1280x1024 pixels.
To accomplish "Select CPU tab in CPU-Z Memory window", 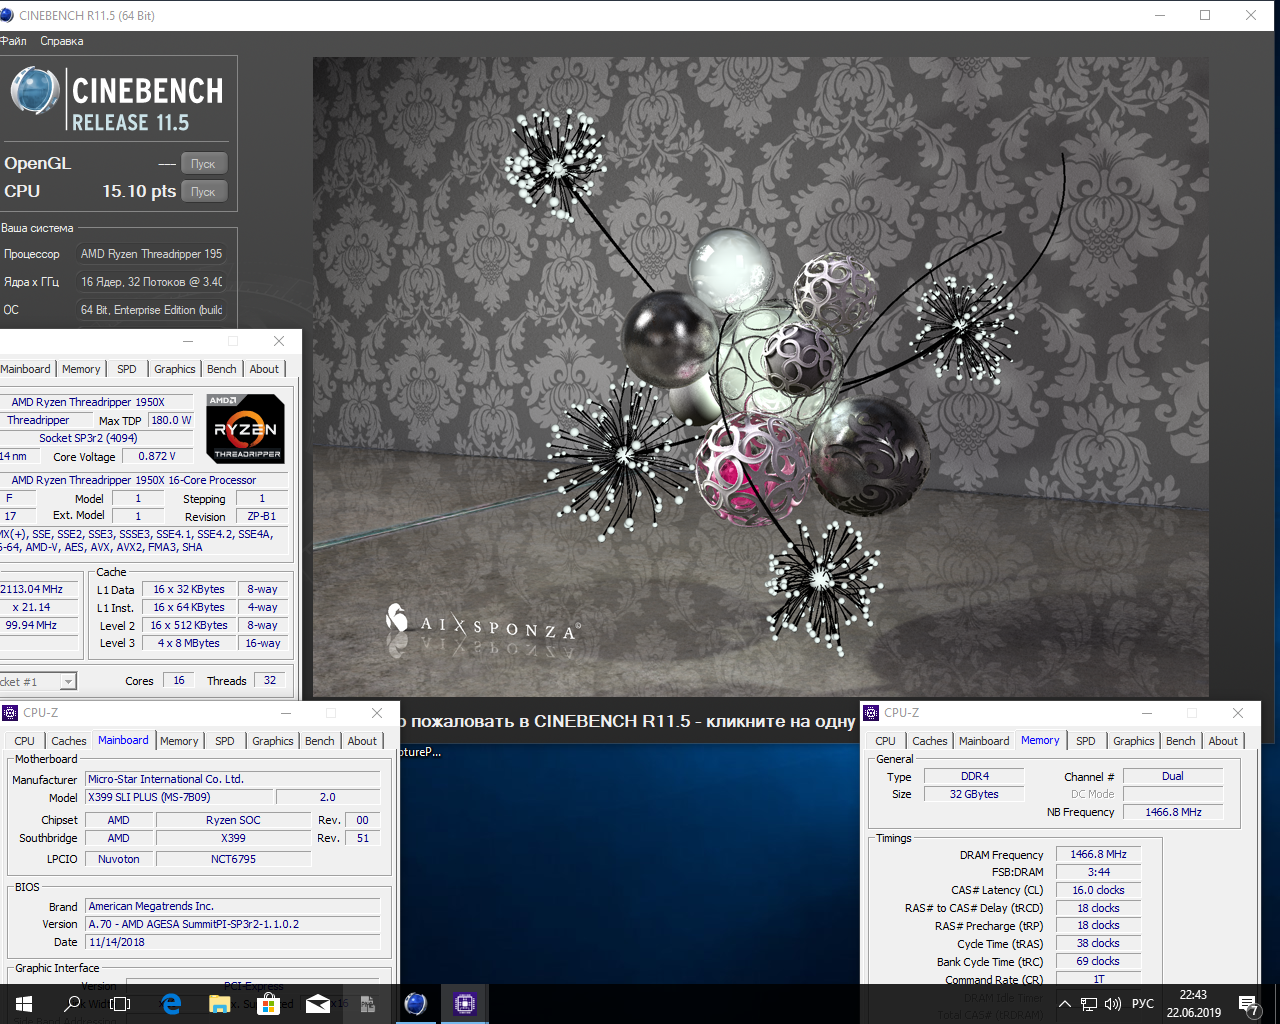I will (x=886, y=741).
